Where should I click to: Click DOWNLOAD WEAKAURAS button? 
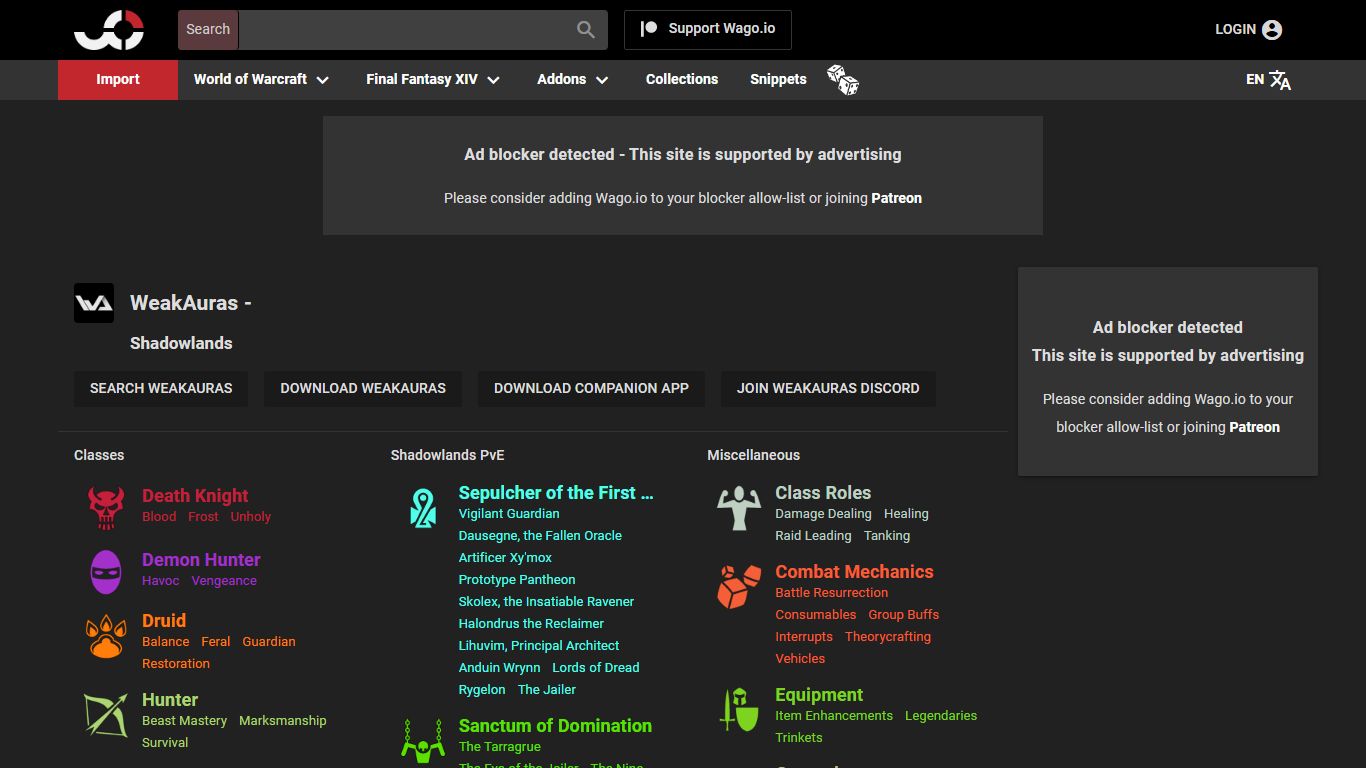coord(363,389)
